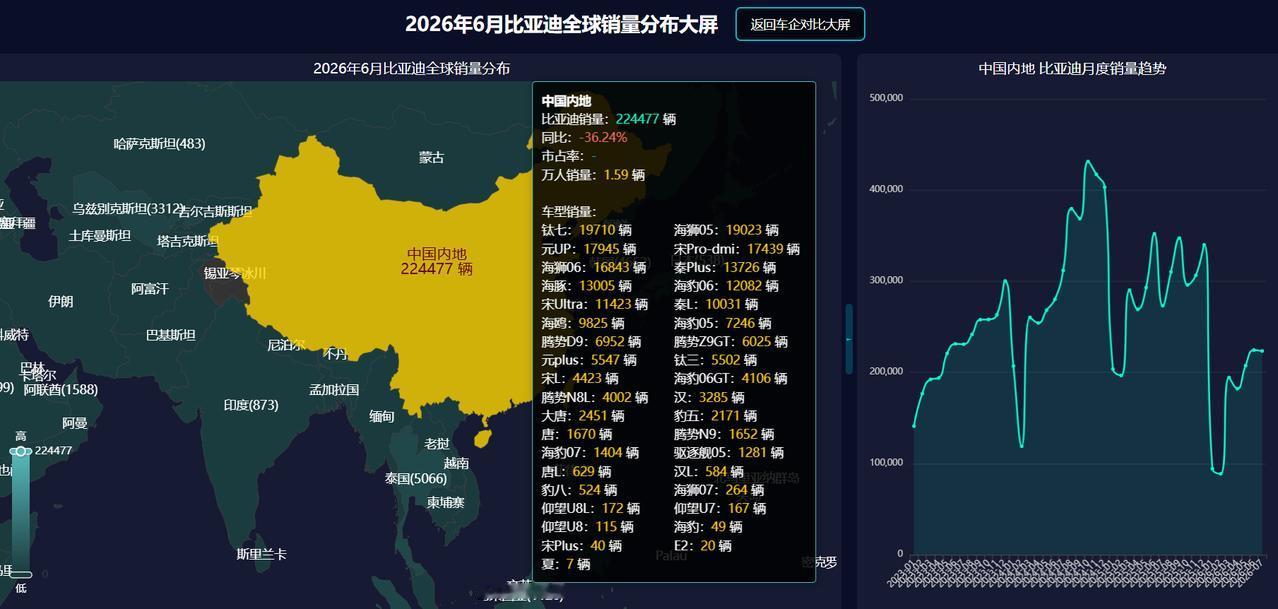1278x609 pixels.
Task: Select the upper handle of the sales range slider
Action: pyautogui.click(x=20, y=452)
